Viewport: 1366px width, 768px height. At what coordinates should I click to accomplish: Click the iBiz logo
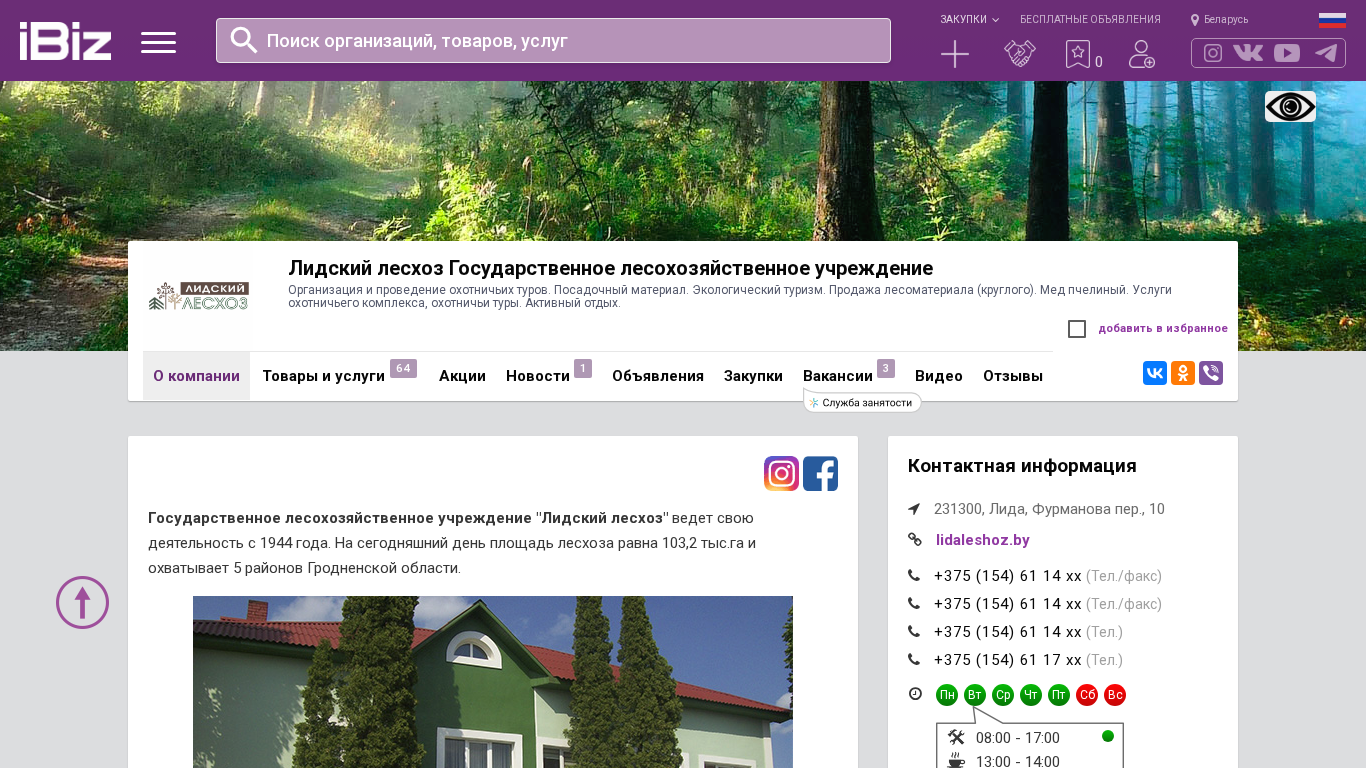pos(65,41)
